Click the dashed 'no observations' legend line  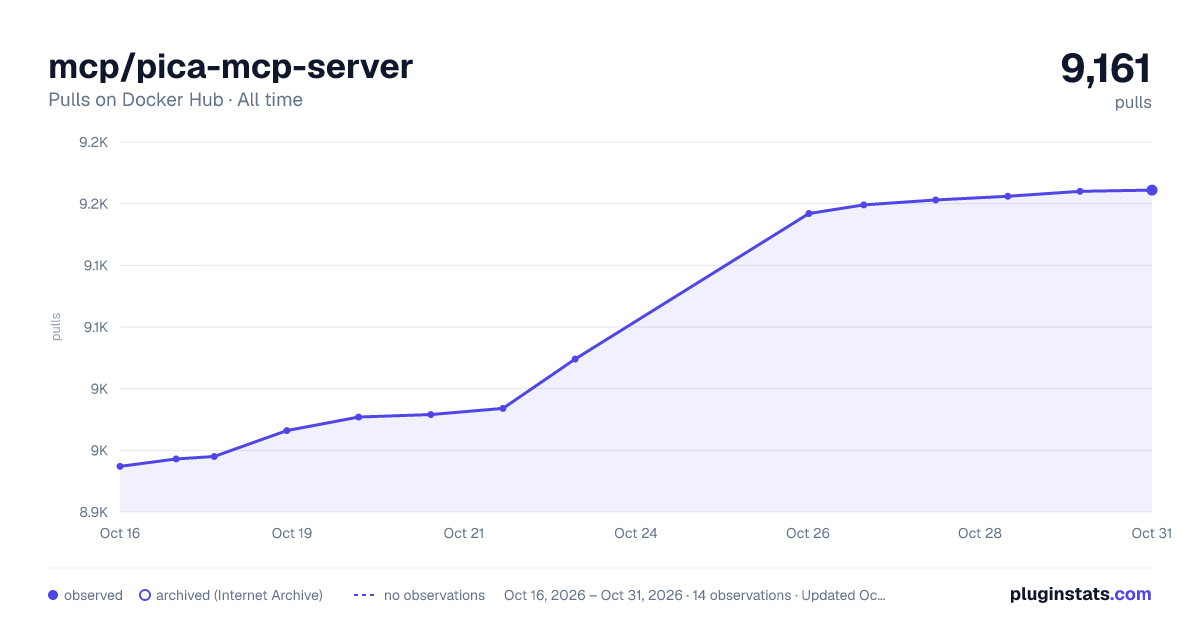(x=364, y=595)
